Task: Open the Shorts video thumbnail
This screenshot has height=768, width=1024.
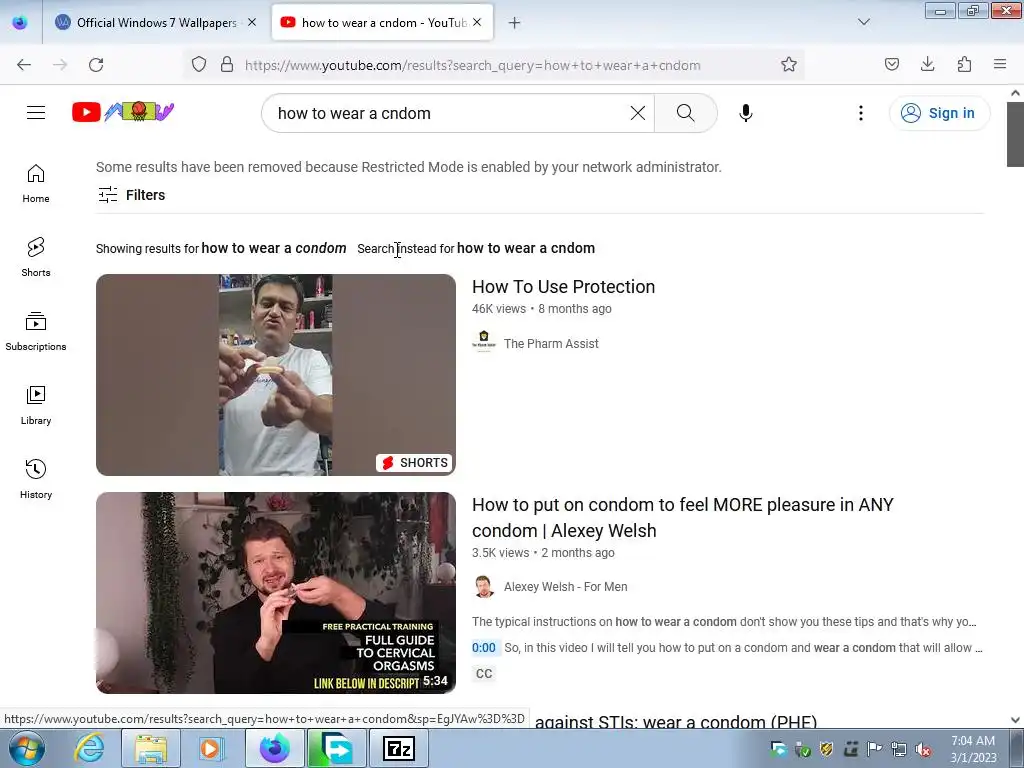Action: point(276,375)
